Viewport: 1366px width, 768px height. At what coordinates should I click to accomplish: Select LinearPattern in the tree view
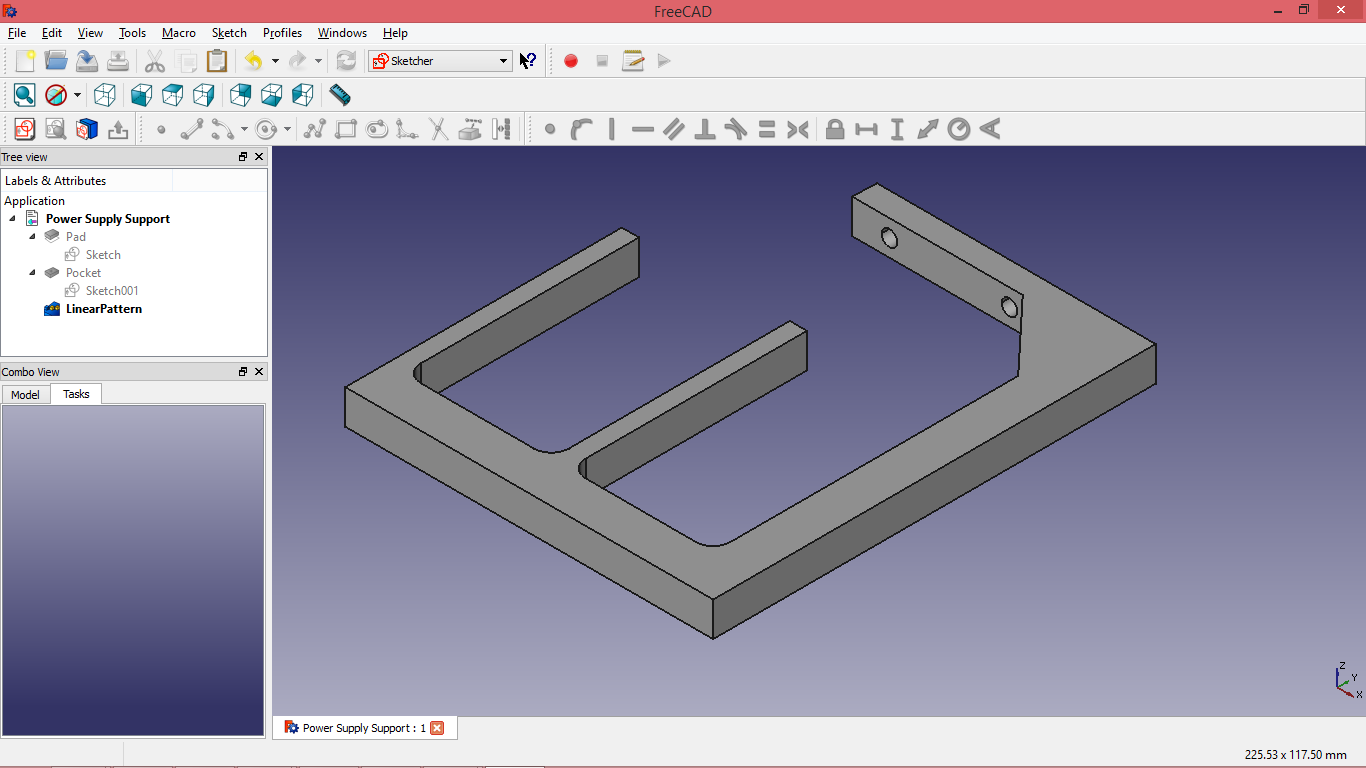(x=103, y=309)
